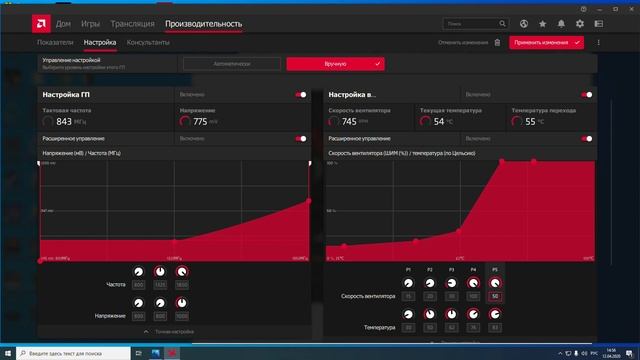The height and width of the screenshot is (360, 640).
Task: Click the current fan speed 745 readout
Action: [x=349, y=122]
